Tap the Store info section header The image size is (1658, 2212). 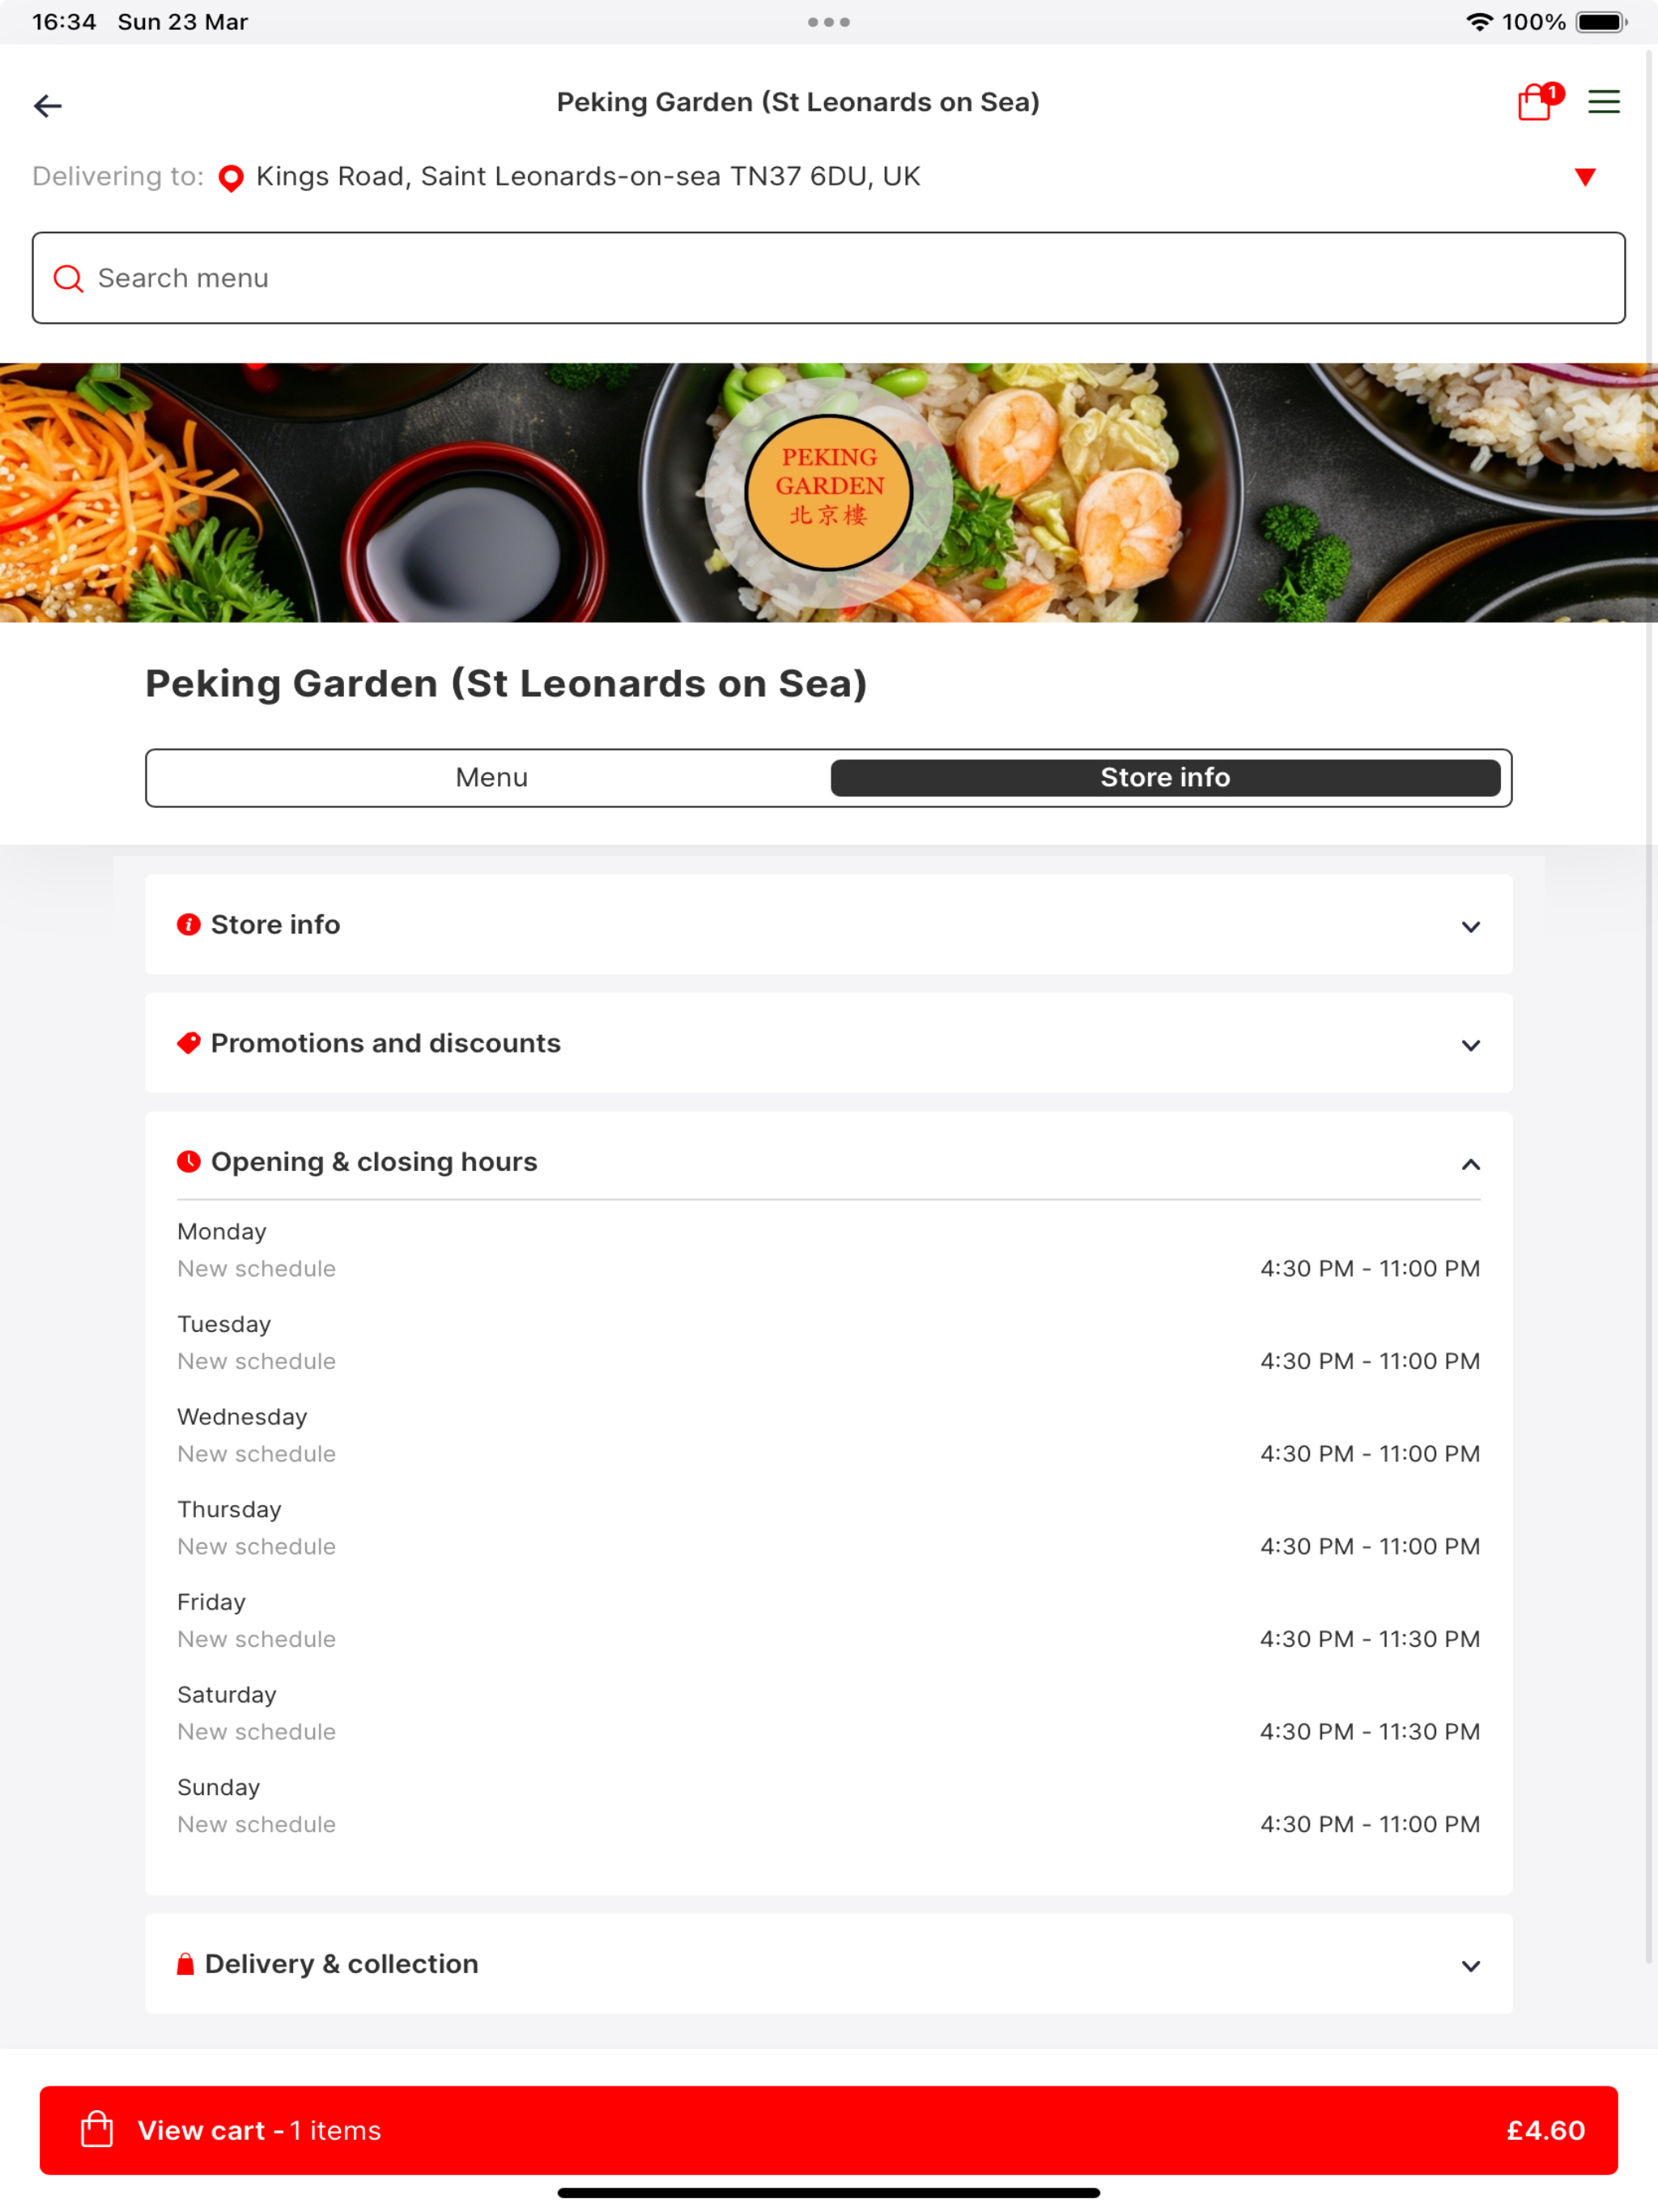tap(829, 924)
